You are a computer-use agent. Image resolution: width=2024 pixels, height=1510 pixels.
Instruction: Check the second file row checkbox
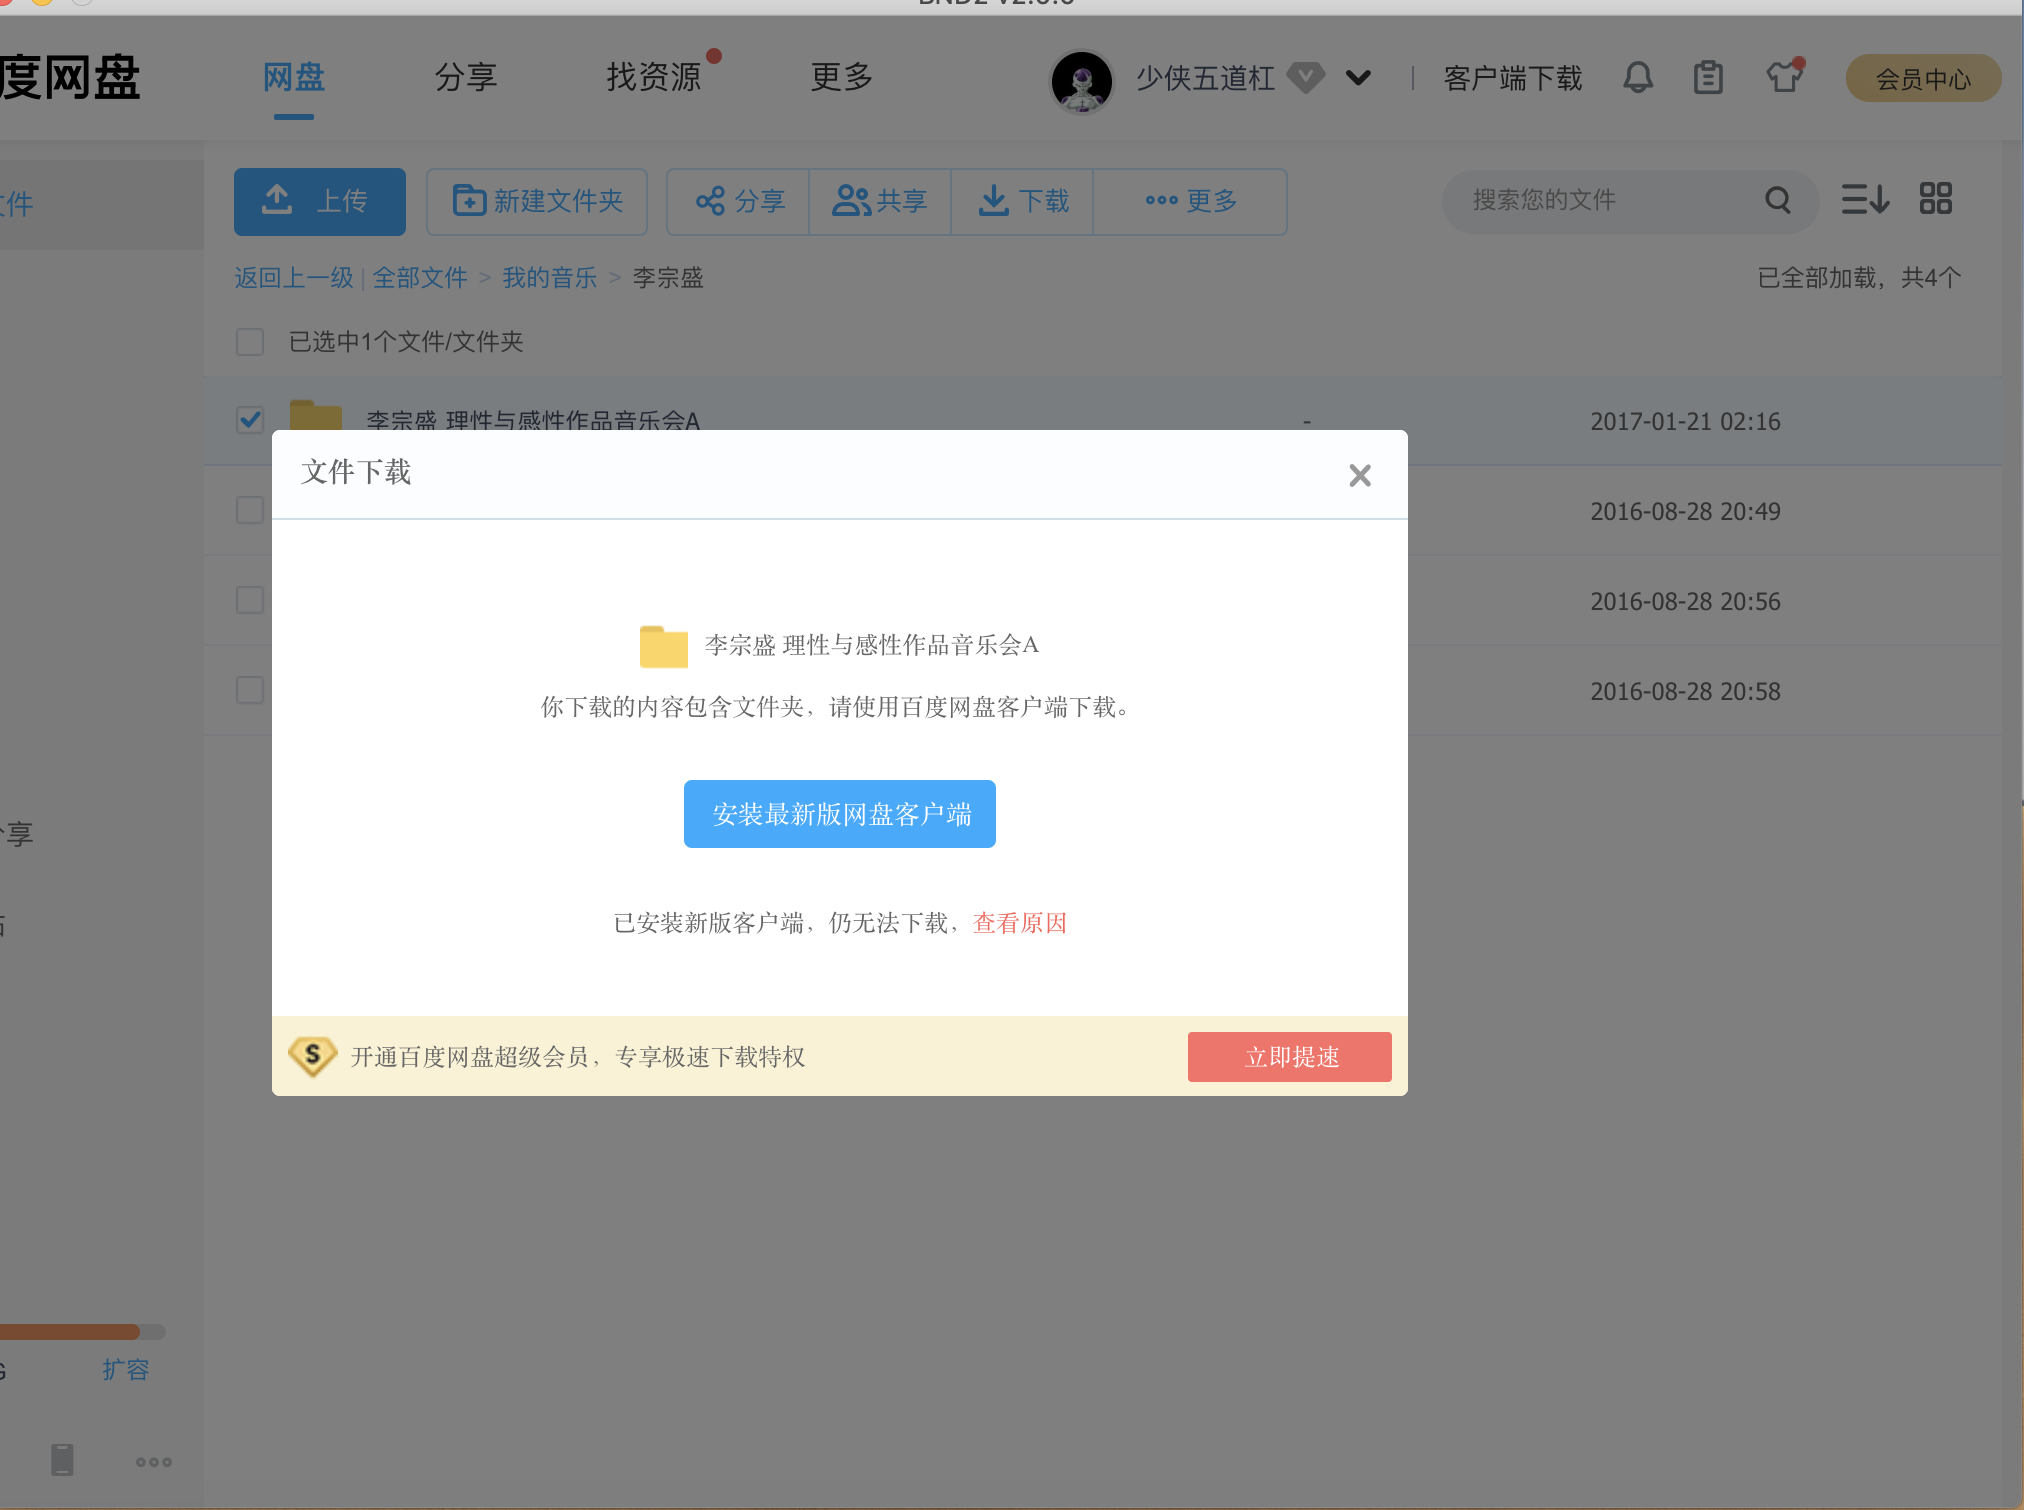[249, 510]
